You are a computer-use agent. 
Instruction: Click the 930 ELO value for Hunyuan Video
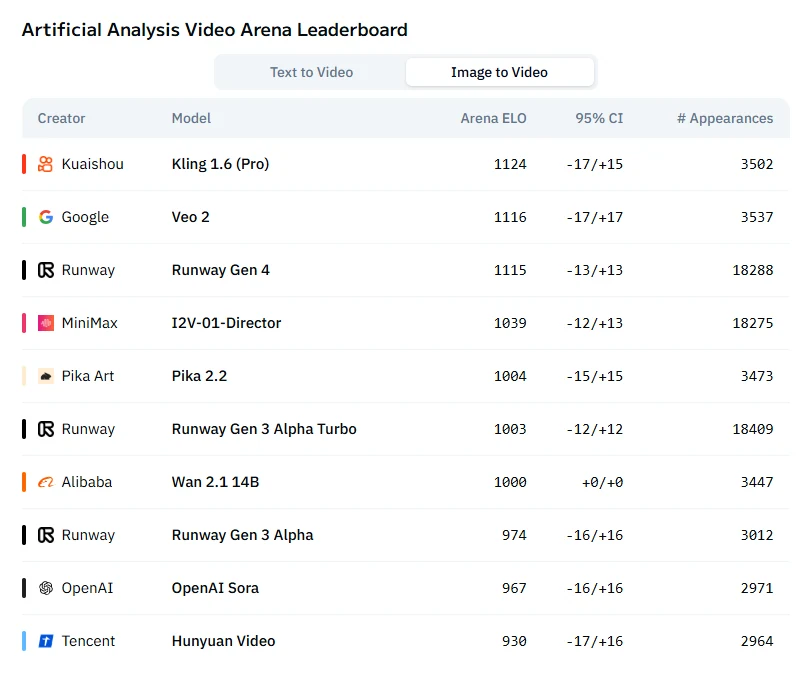[514, 641]
